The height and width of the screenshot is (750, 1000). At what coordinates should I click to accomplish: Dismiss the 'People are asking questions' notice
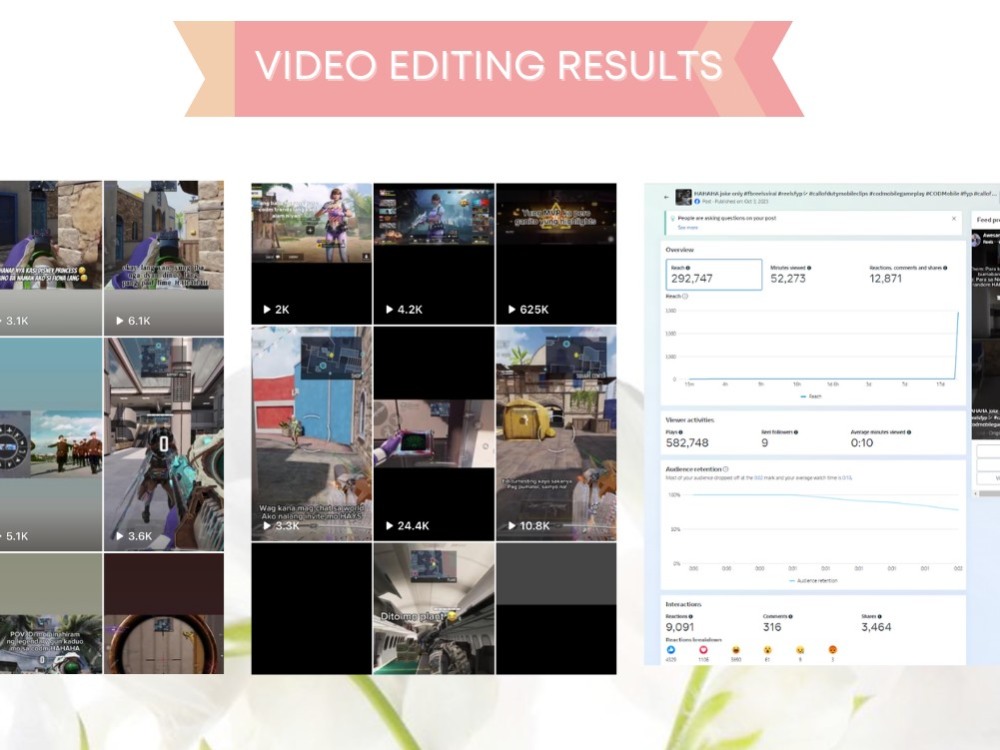(954, 219)
